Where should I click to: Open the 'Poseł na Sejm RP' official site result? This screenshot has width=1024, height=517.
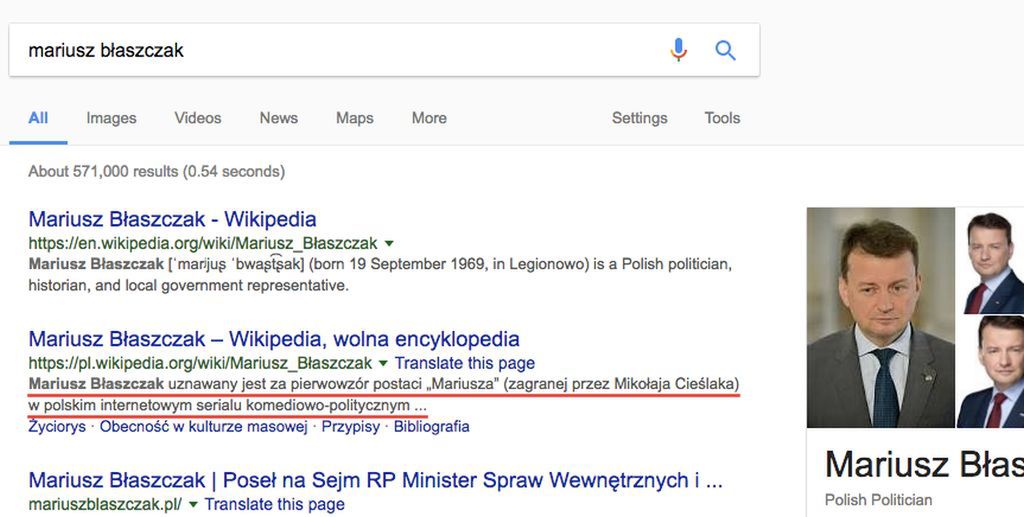375,481
